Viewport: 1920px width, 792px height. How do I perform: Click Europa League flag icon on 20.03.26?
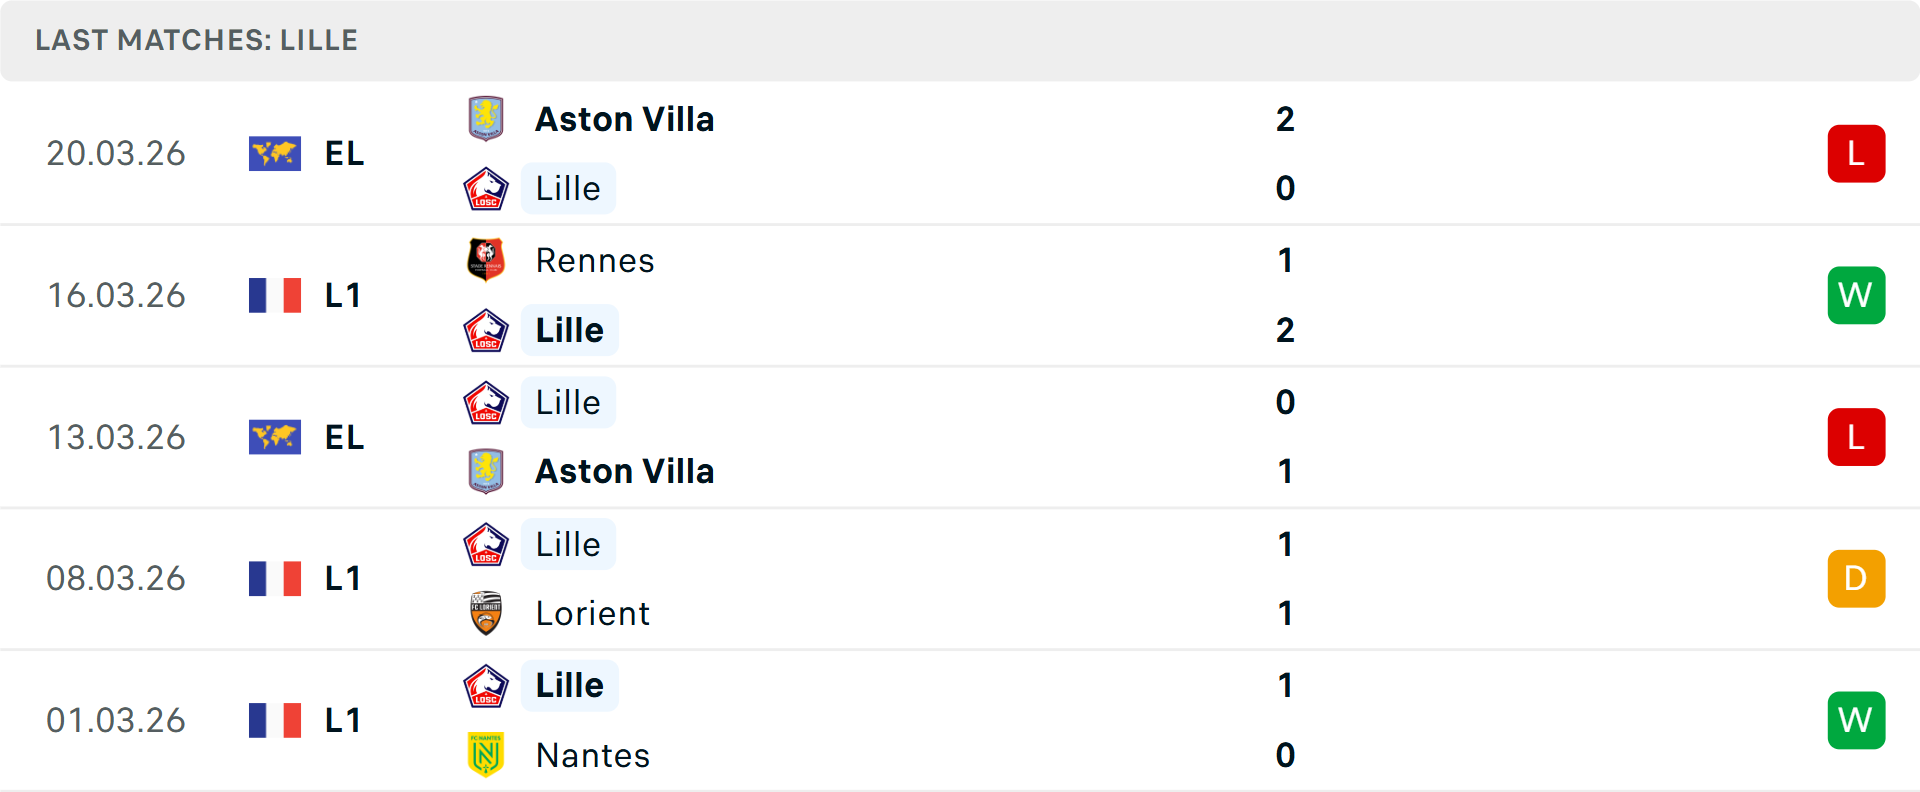pos(275,154)
